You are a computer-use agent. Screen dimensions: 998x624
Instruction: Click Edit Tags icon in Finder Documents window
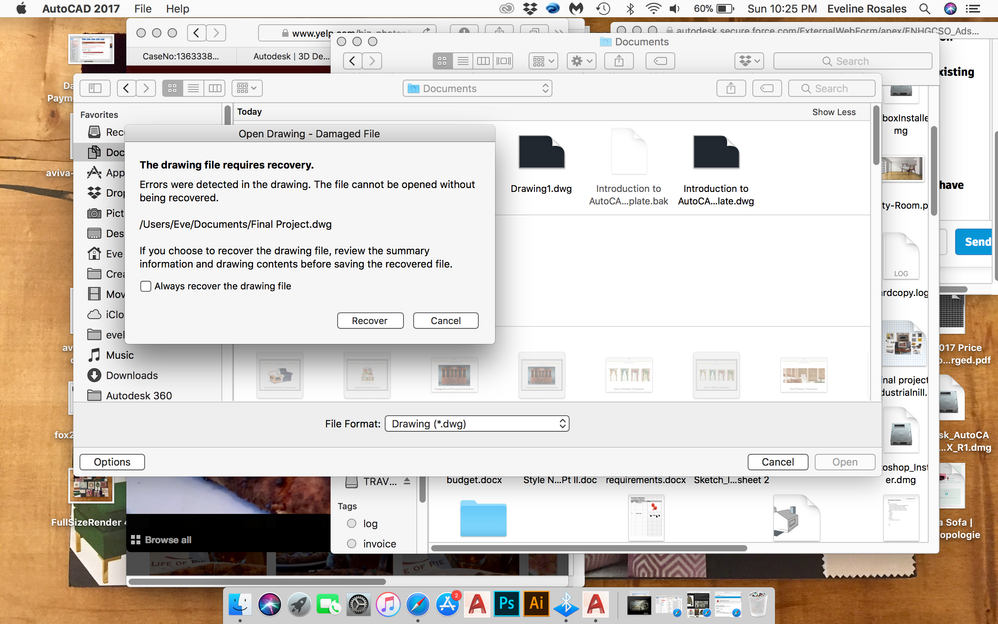click(660, 61)
